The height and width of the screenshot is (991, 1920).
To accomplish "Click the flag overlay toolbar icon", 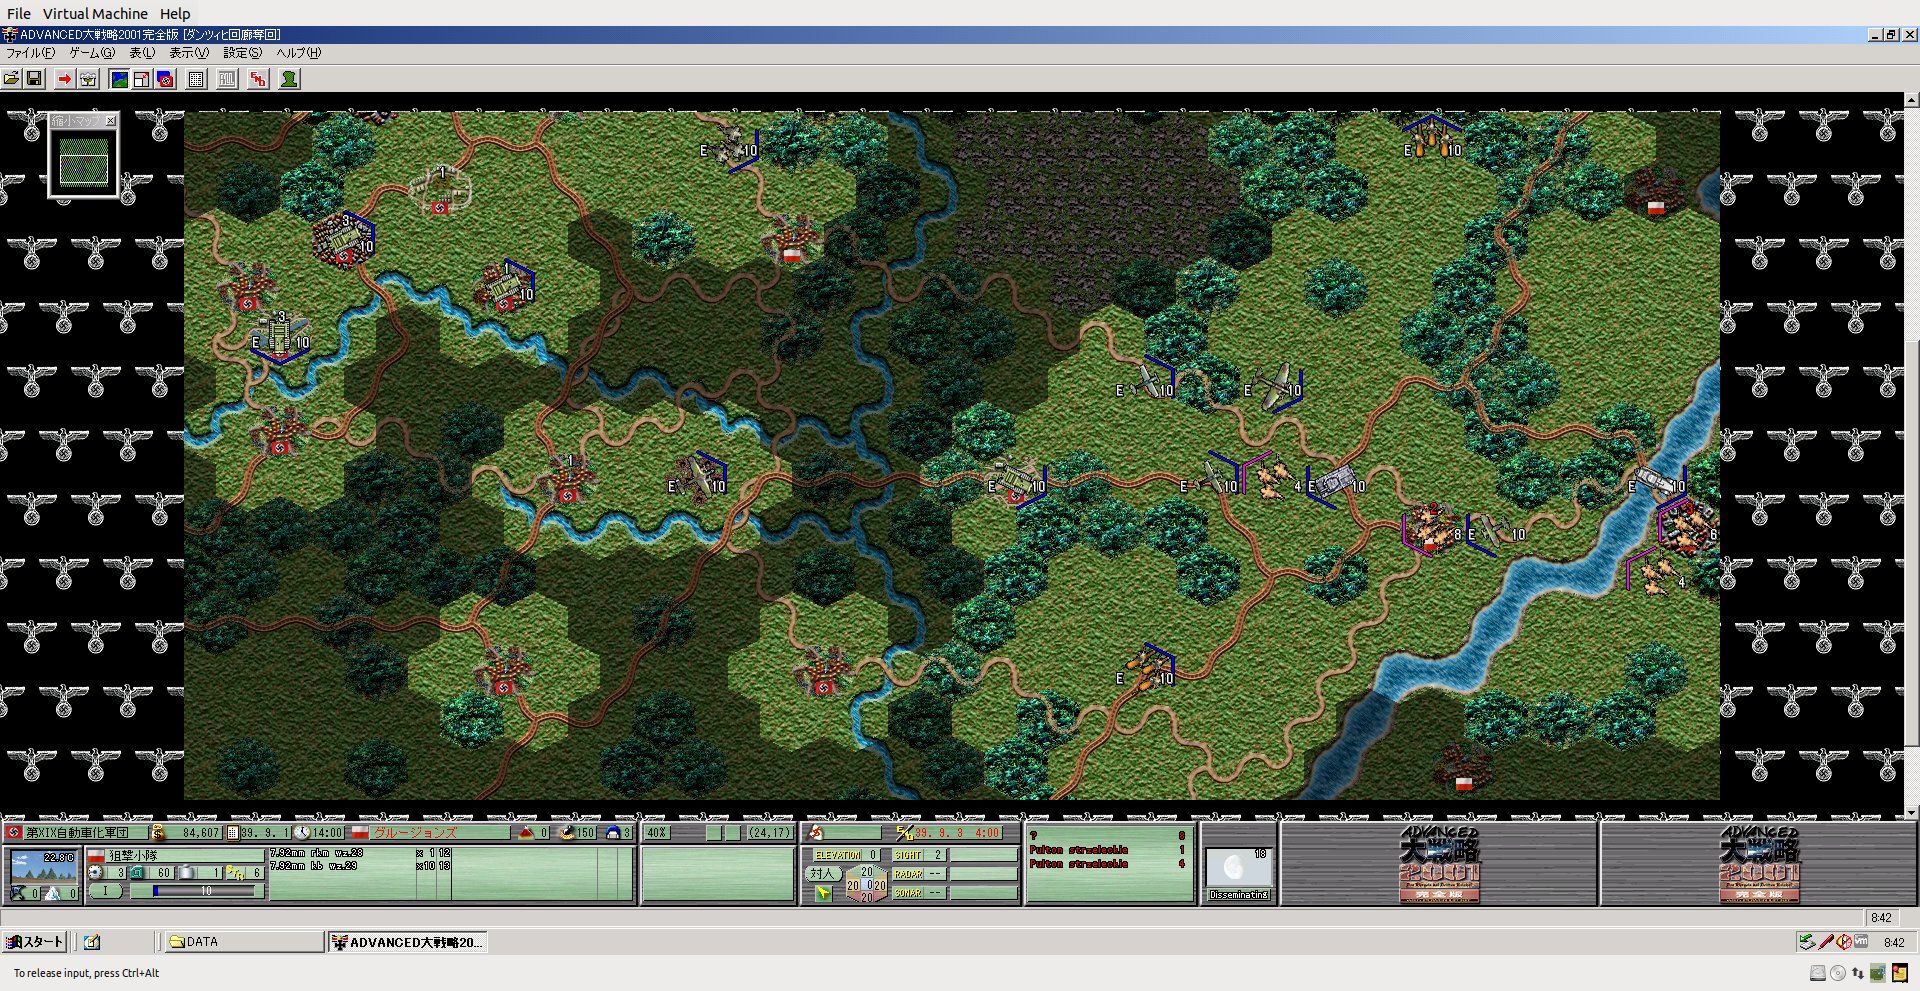I will (166, 79).
